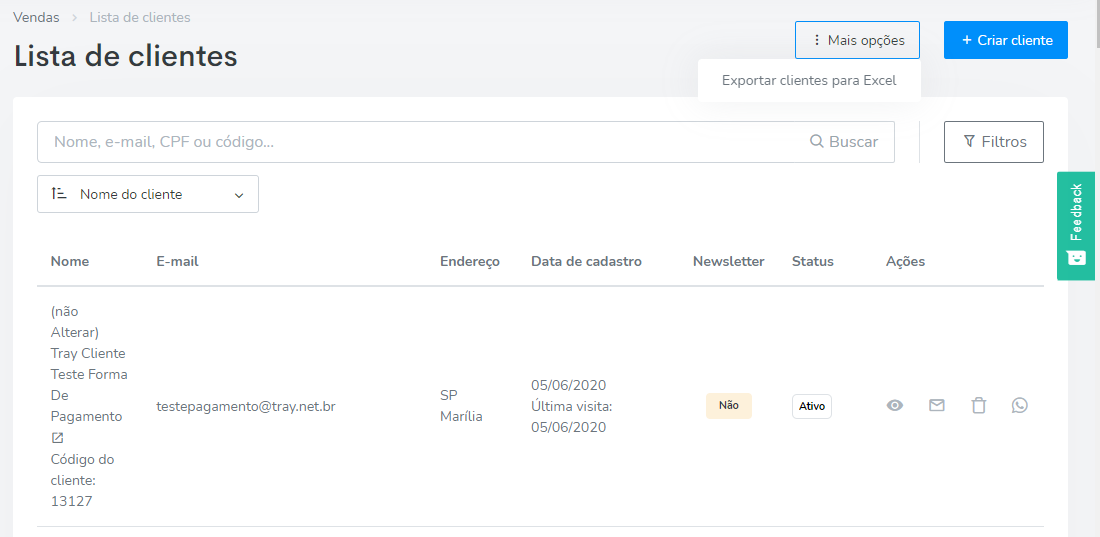Viewport: 1100px width, 537px height.
Task: Open the Mais opções menu
Action: click(857, 40)
